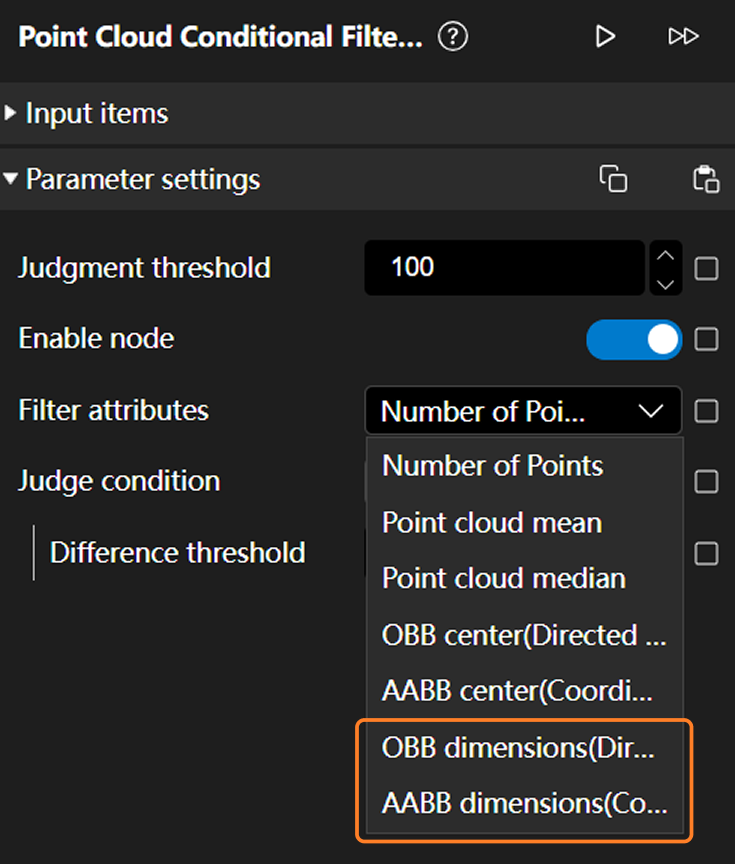Run the node with play icon
Viewport: 735px width, 864px height.
[x=605, y=38]
